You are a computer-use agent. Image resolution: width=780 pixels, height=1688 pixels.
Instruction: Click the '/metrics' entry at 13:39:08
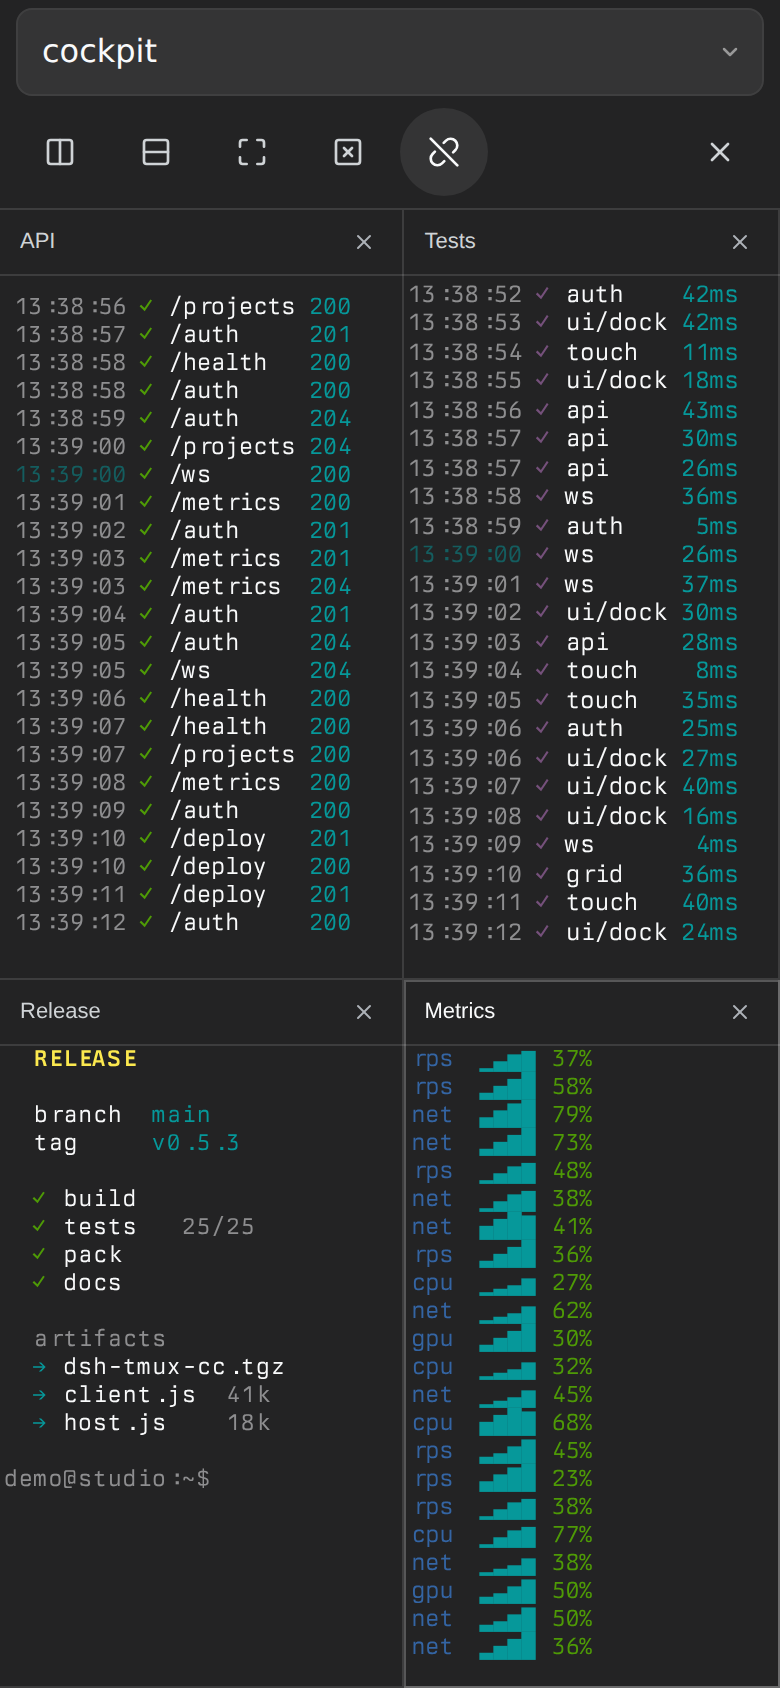click(225, 783)
